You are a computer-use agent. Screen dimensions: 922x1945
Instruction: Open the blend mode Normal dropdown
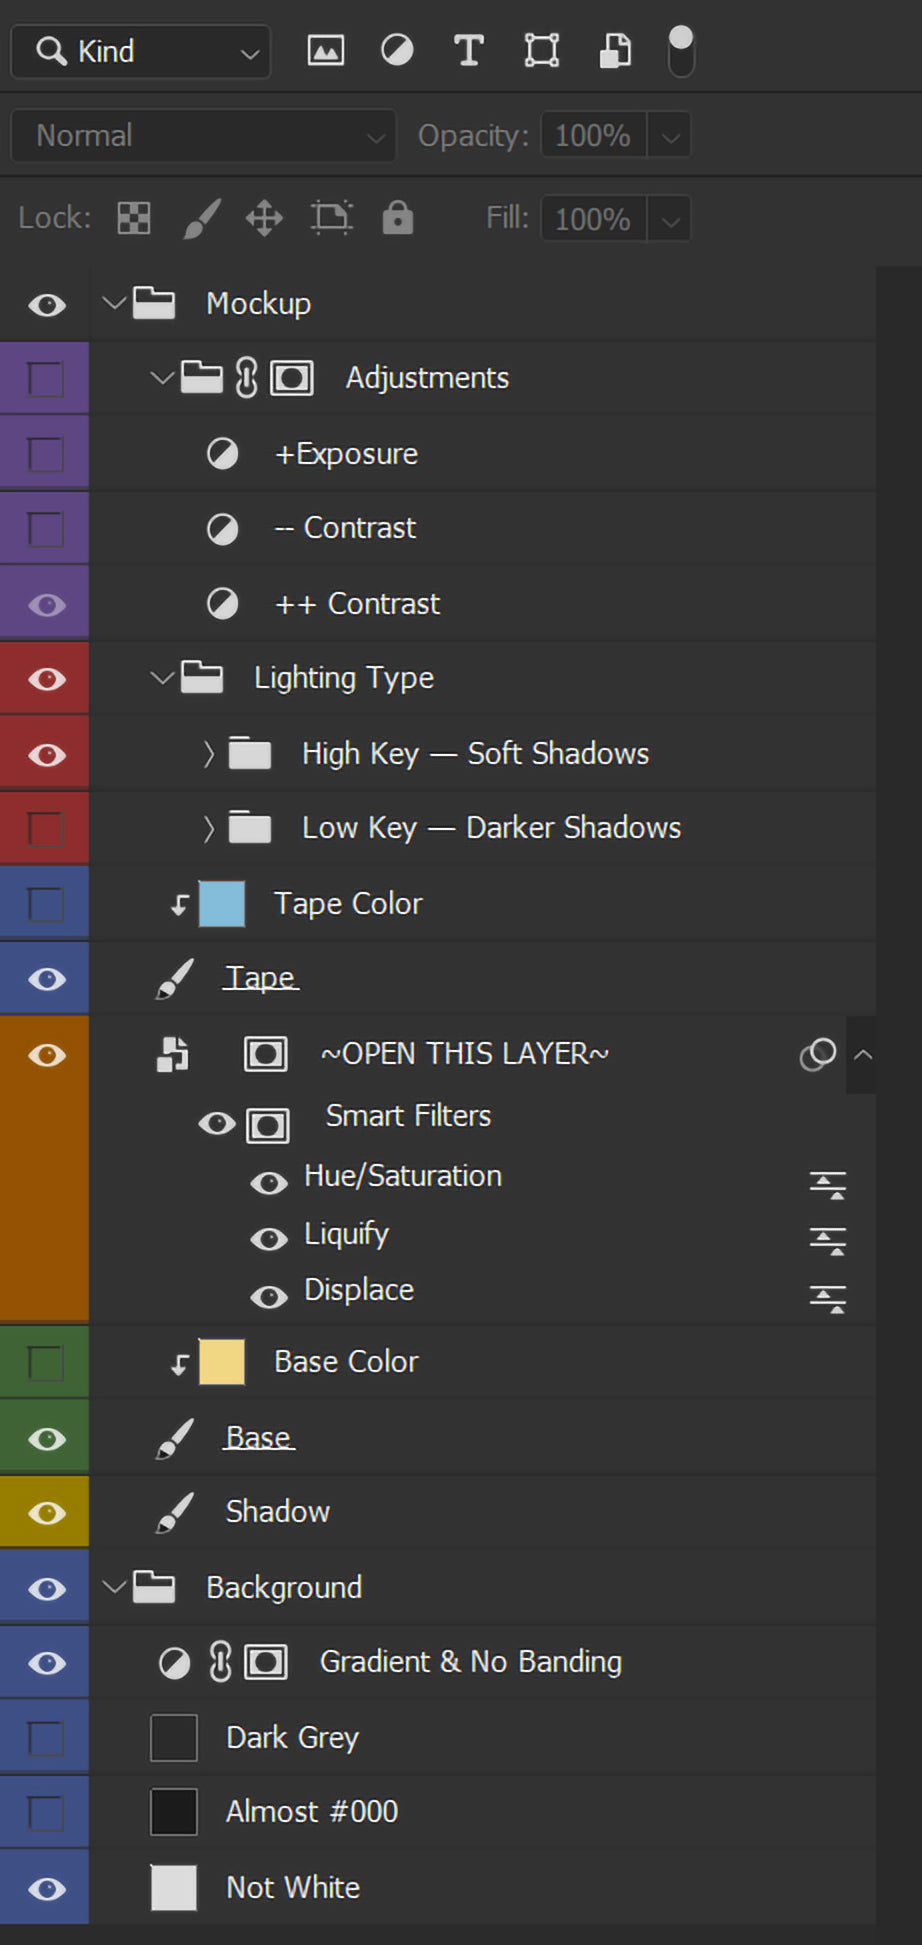204,135
